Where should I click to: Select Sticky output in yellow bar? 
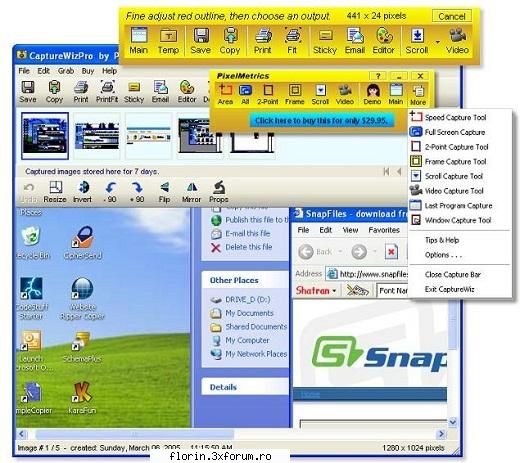[325, 41]
